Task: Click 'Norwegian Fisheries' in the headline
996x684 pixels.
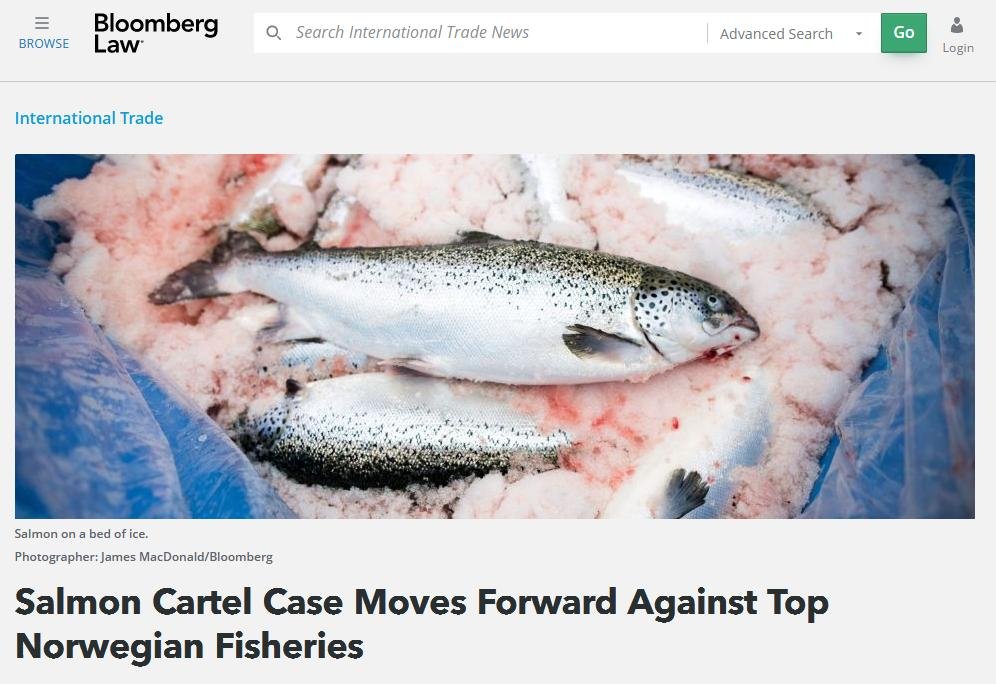Action: [189, 646]
